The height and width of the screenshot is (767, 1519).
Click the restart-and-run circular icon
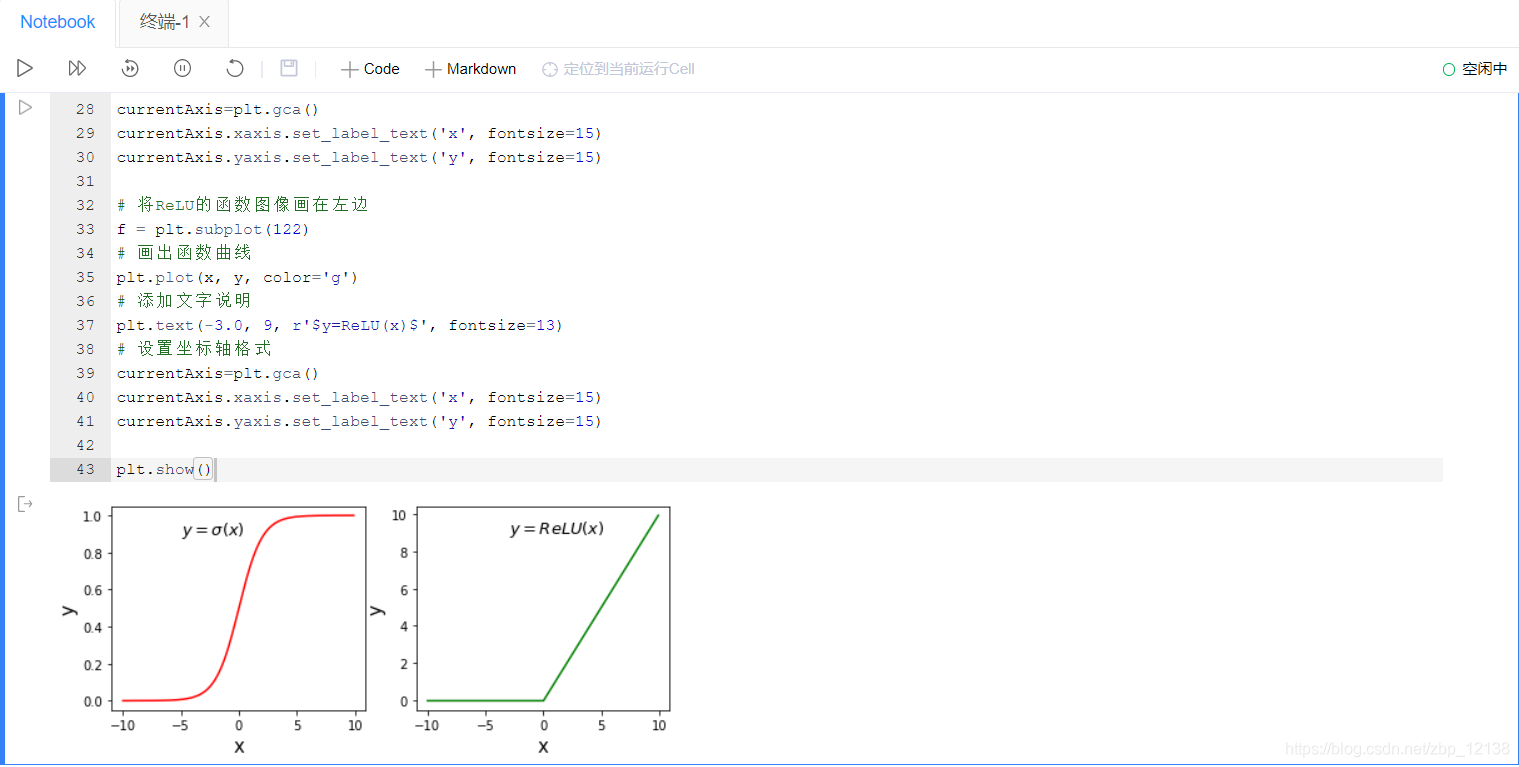pos(130,68)
